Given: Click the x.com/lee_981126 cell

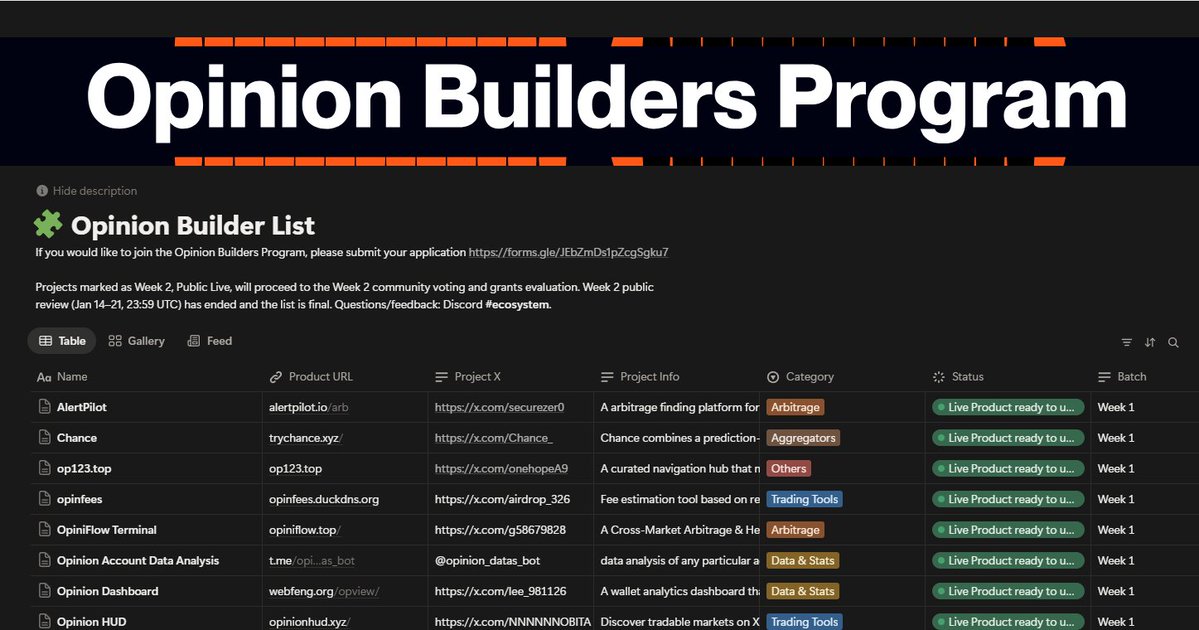Looking at the screenshot, I should point(511,591).
